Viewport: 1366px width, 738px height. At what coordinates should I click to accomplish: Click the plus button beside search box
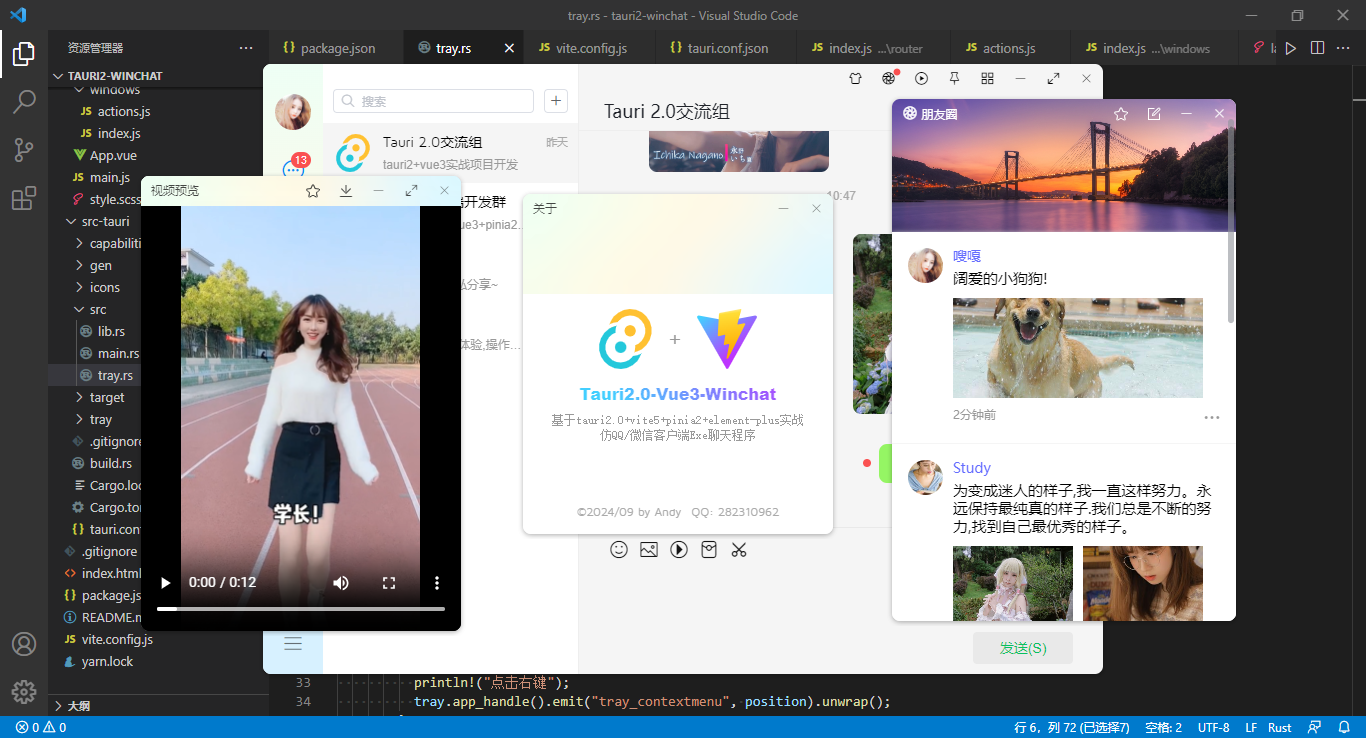coord(556,101)
